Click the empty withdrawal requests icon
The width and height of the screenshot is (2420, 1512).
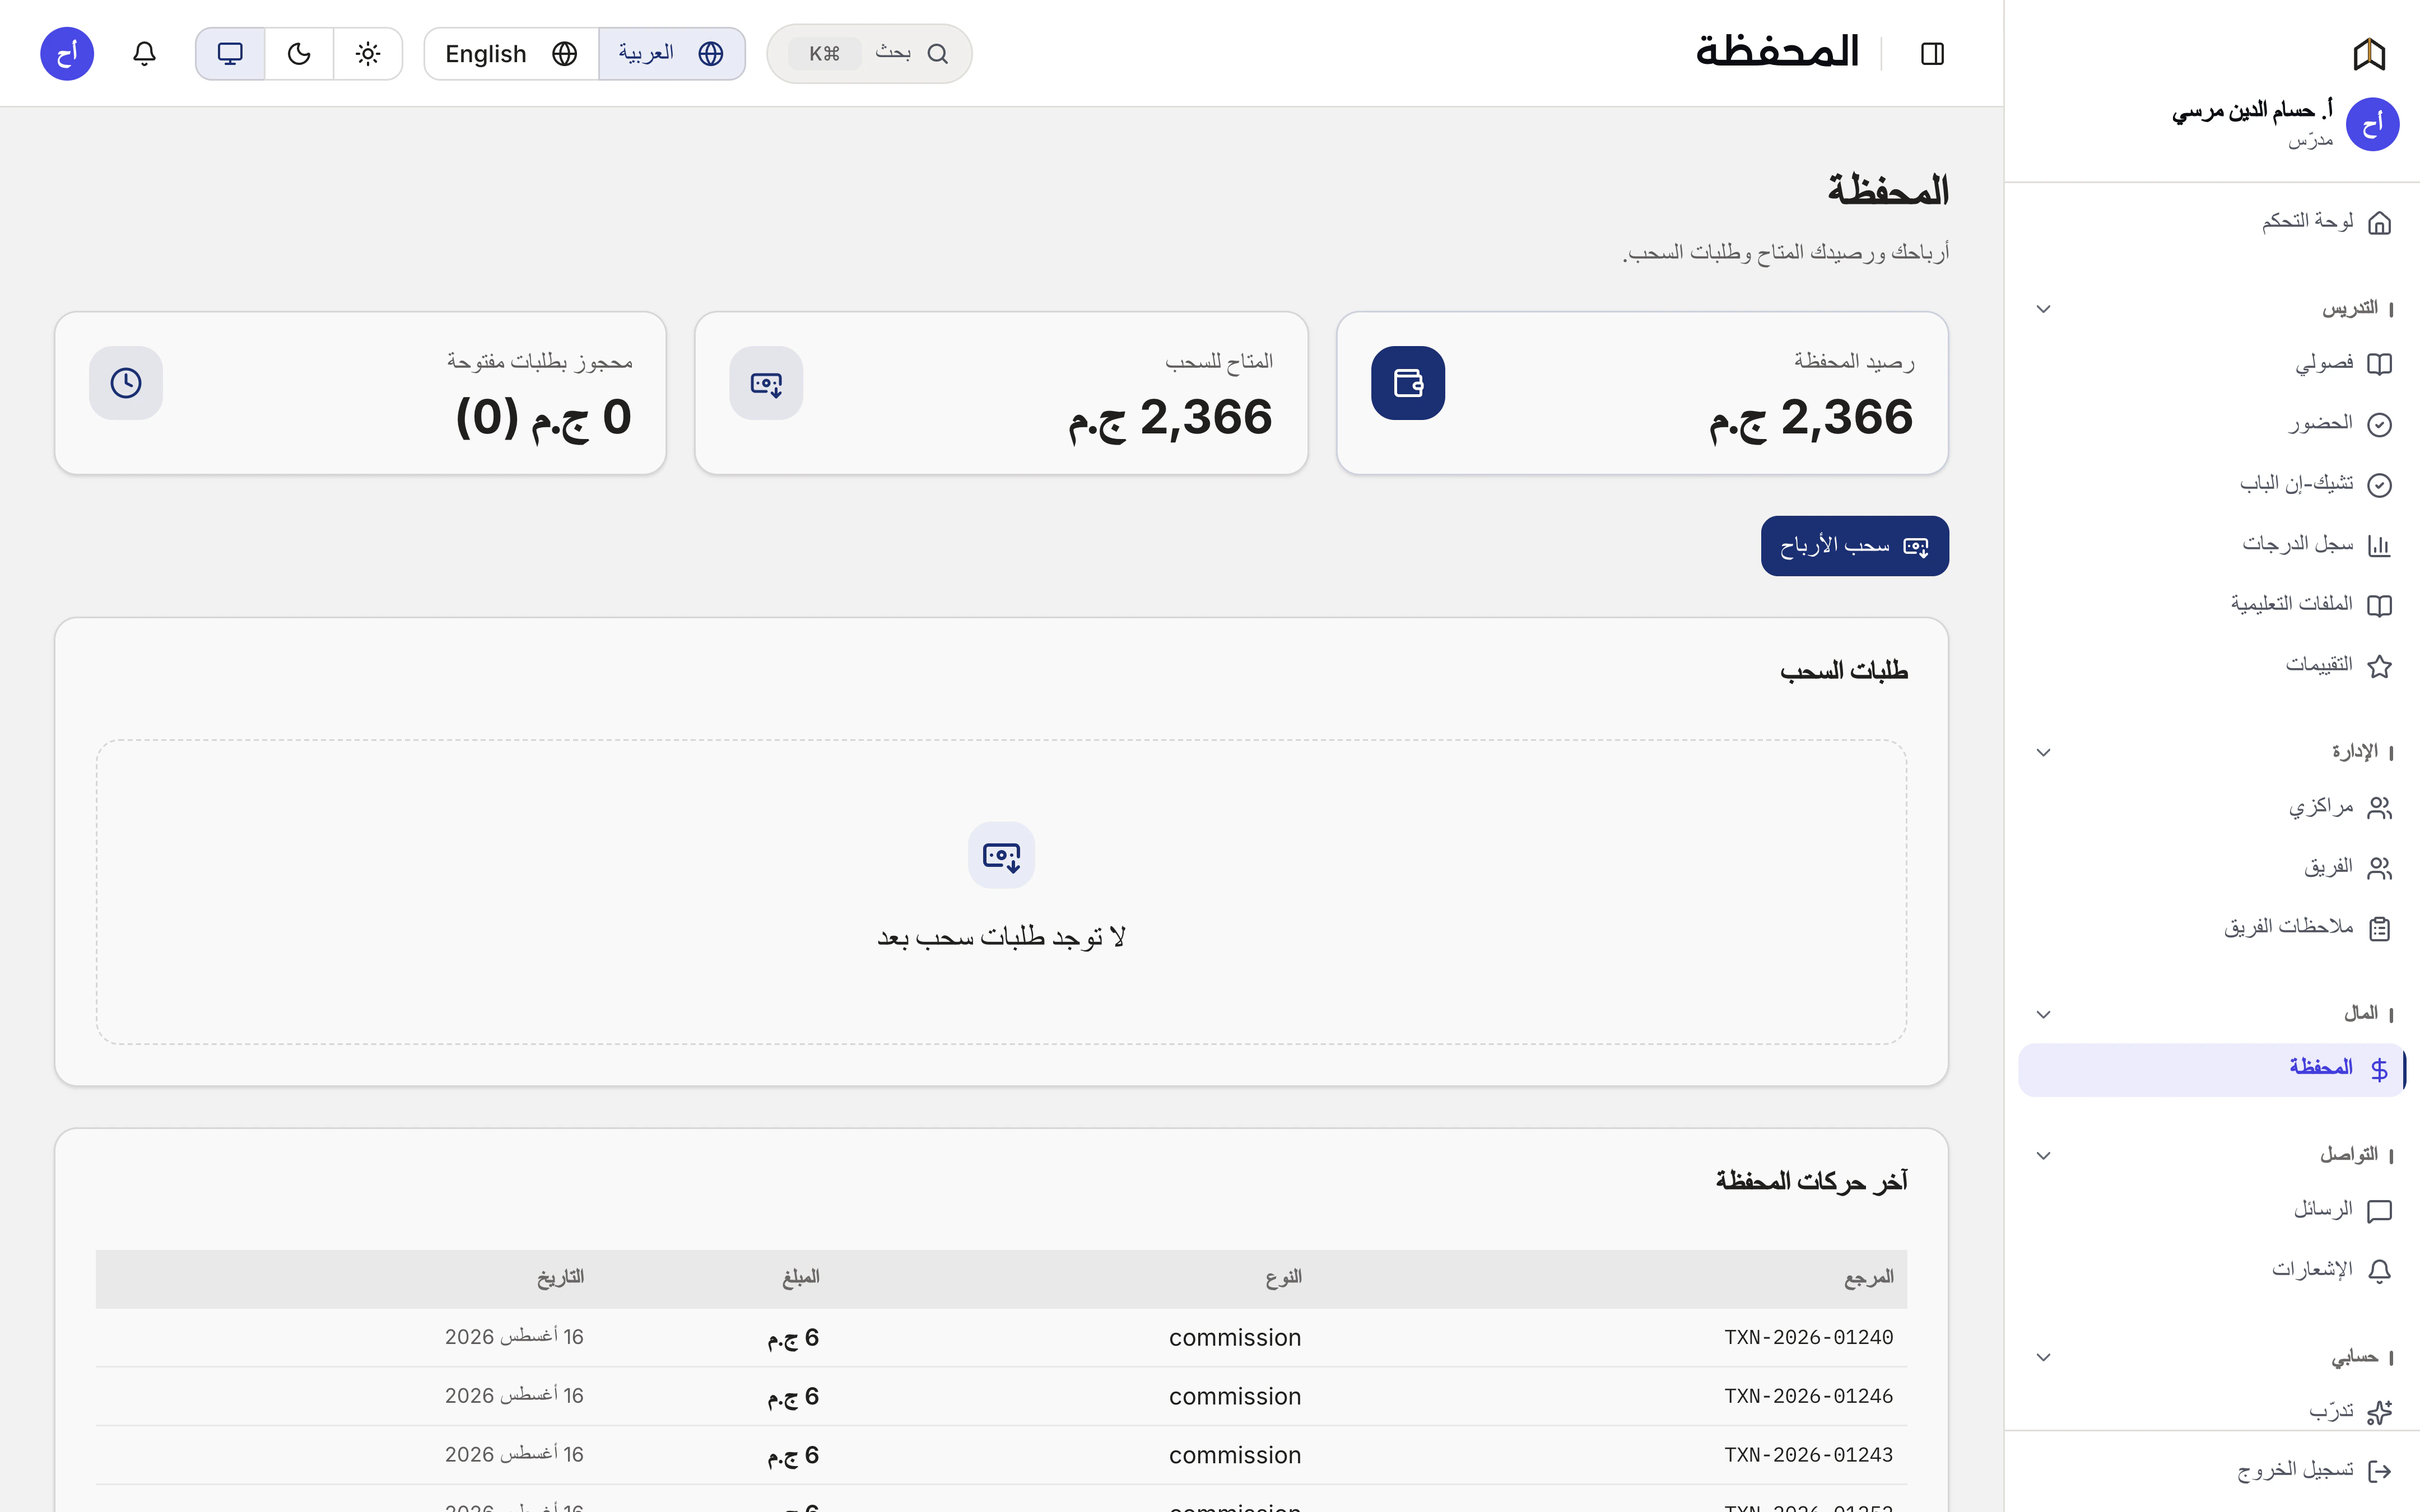1001,855
